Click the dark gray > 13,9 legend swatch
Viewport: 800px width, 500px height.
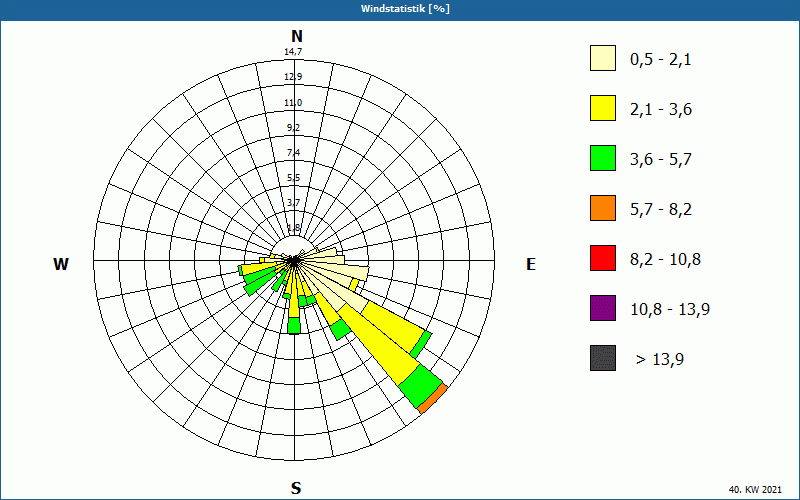603,358
